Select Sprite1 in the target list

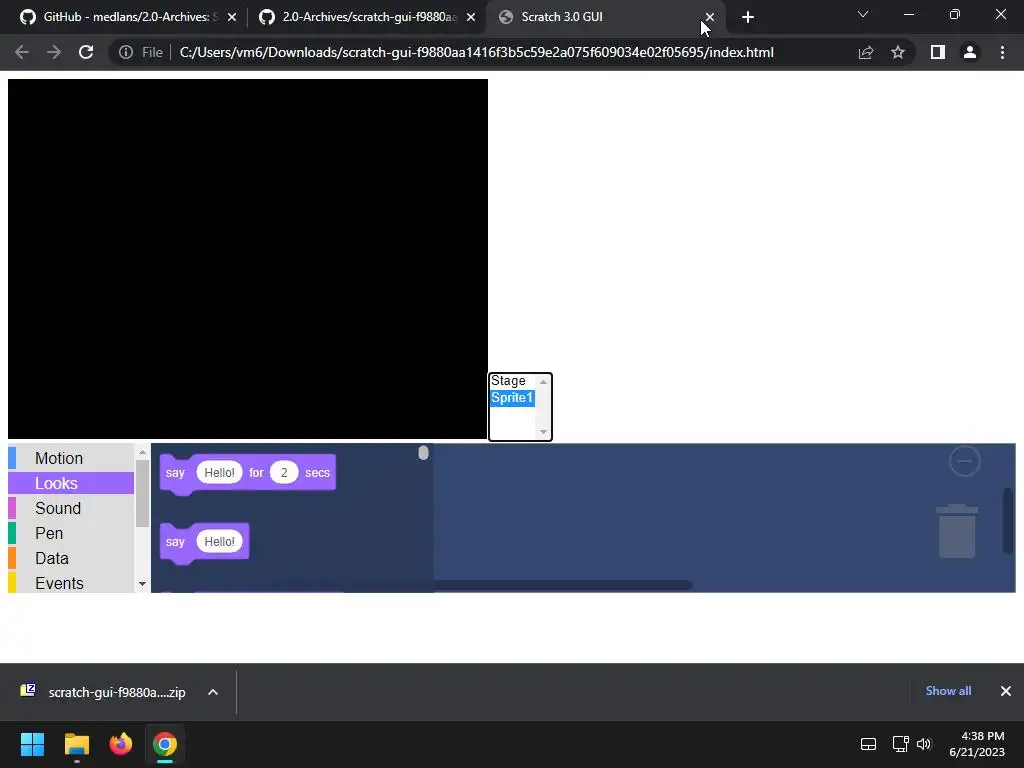click(x=512, y=398)
